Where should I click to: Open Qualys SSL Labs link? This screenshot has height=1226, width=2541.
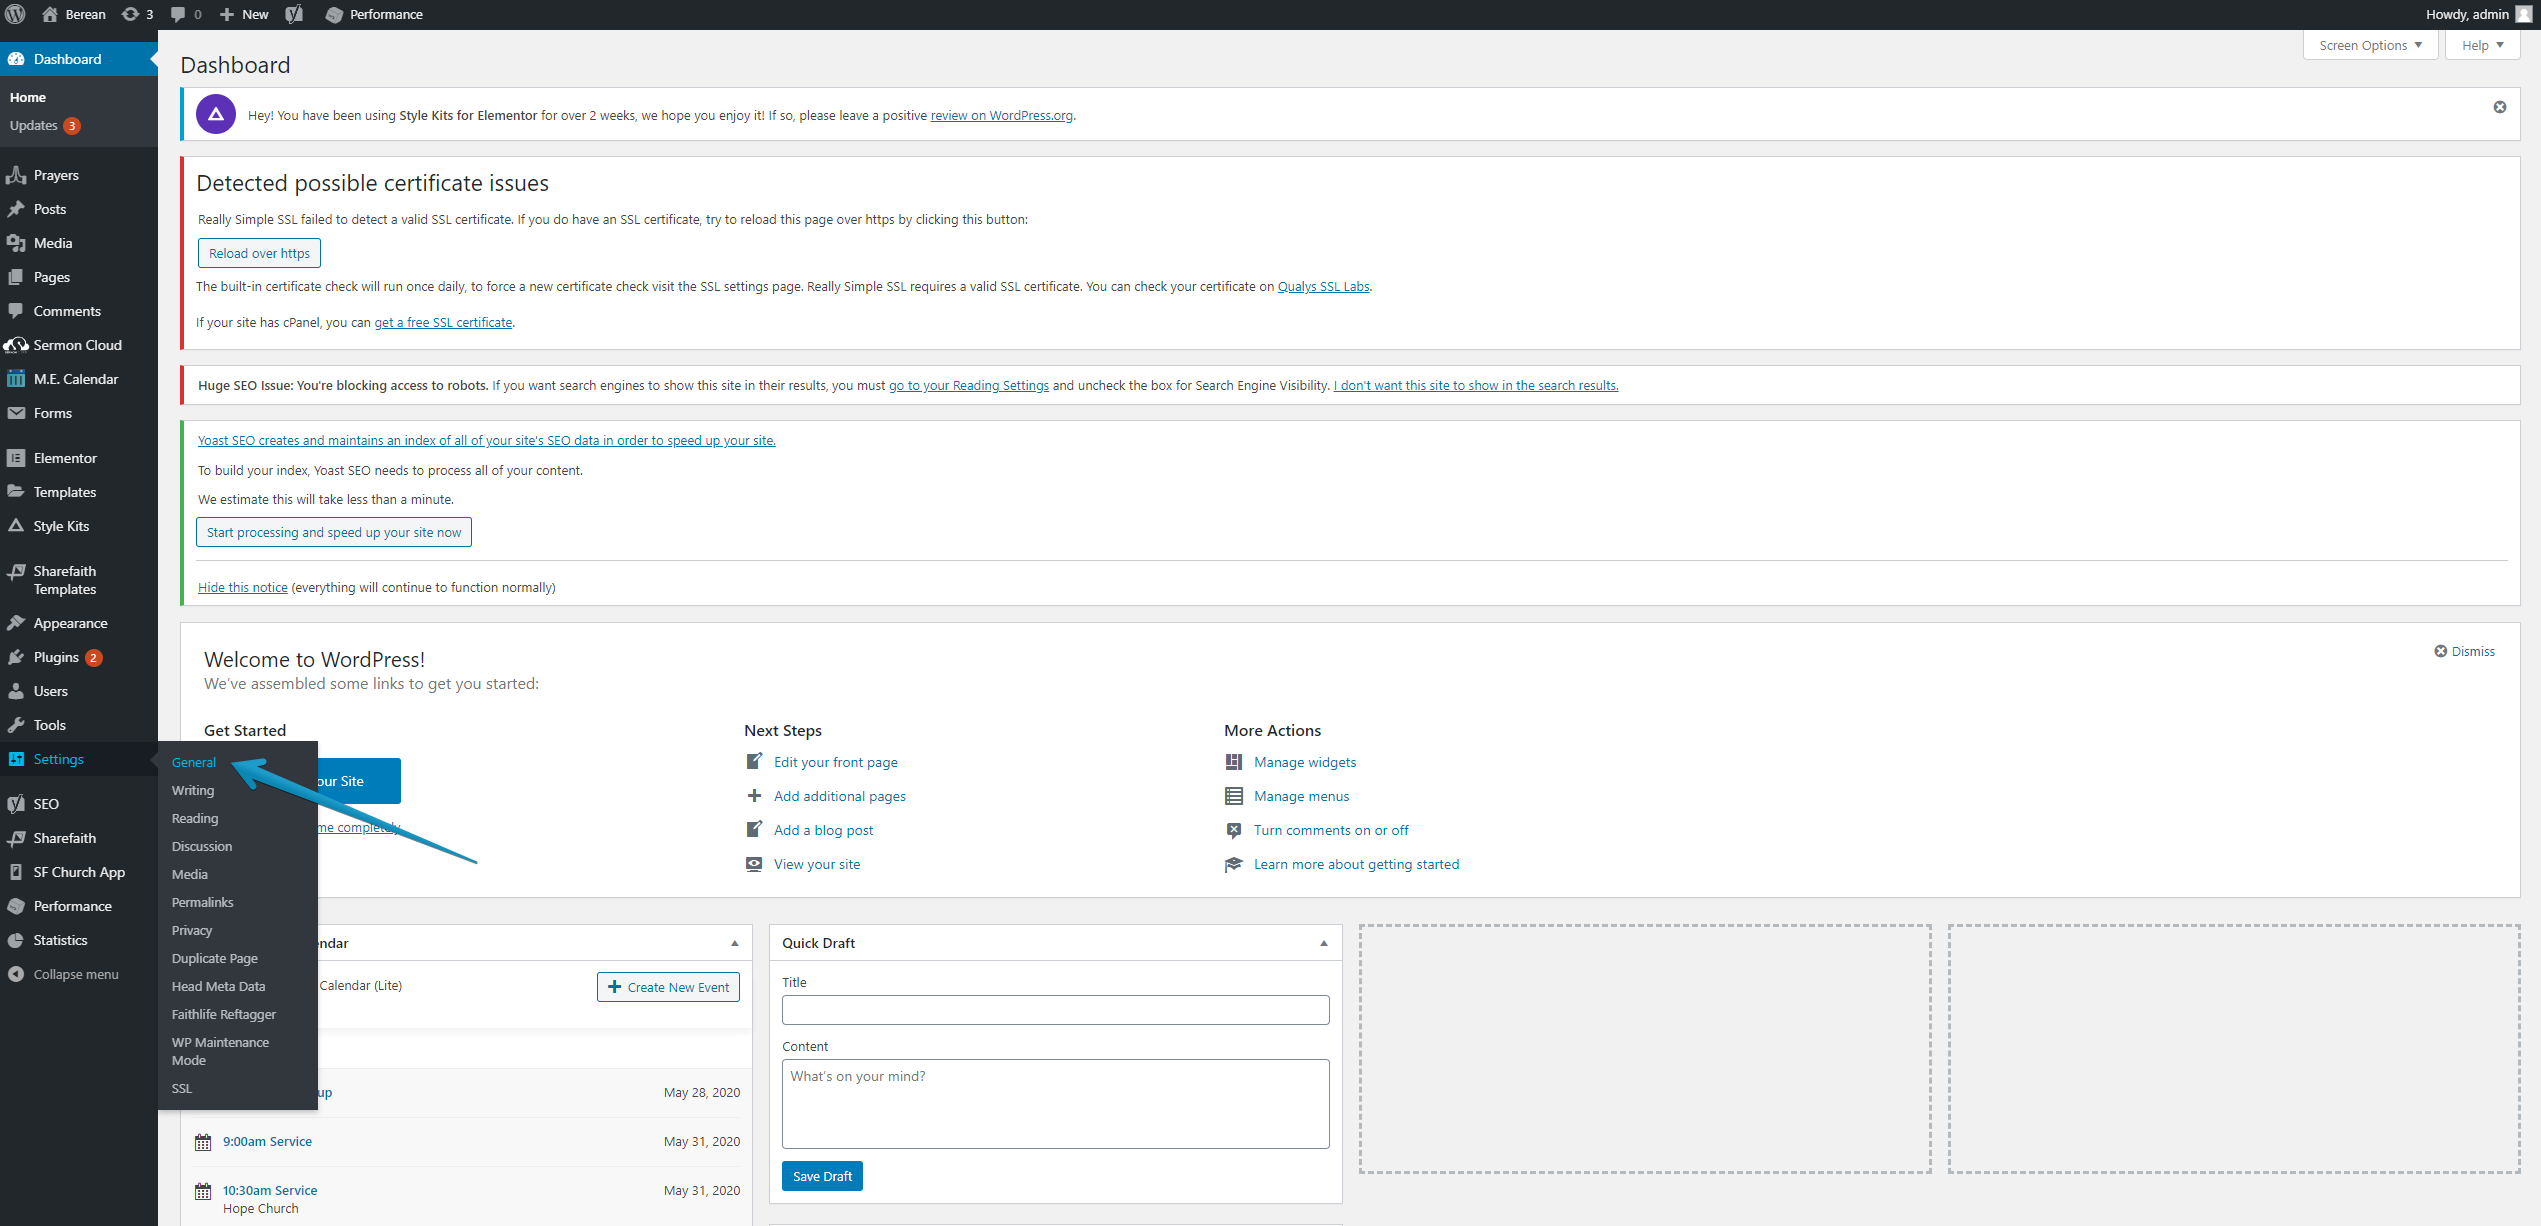click(1324, 286)
